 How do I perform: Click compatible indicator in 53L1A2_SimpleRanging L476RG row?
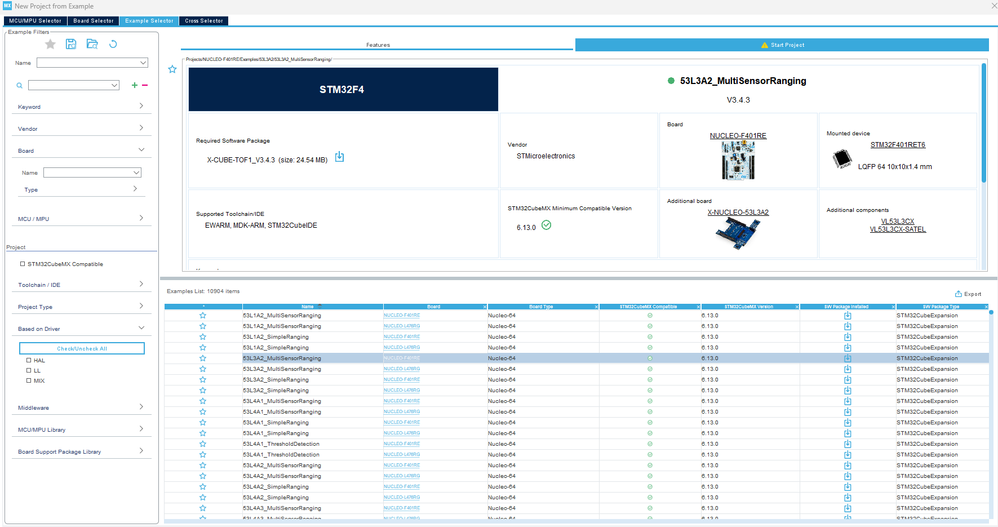click(650, 348)
